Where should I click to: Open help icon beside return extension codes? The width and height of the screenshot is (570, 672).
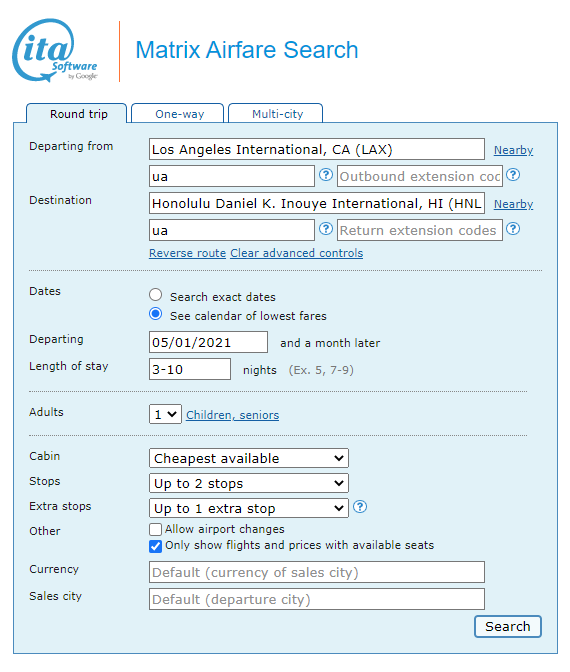tap(513, 229)
